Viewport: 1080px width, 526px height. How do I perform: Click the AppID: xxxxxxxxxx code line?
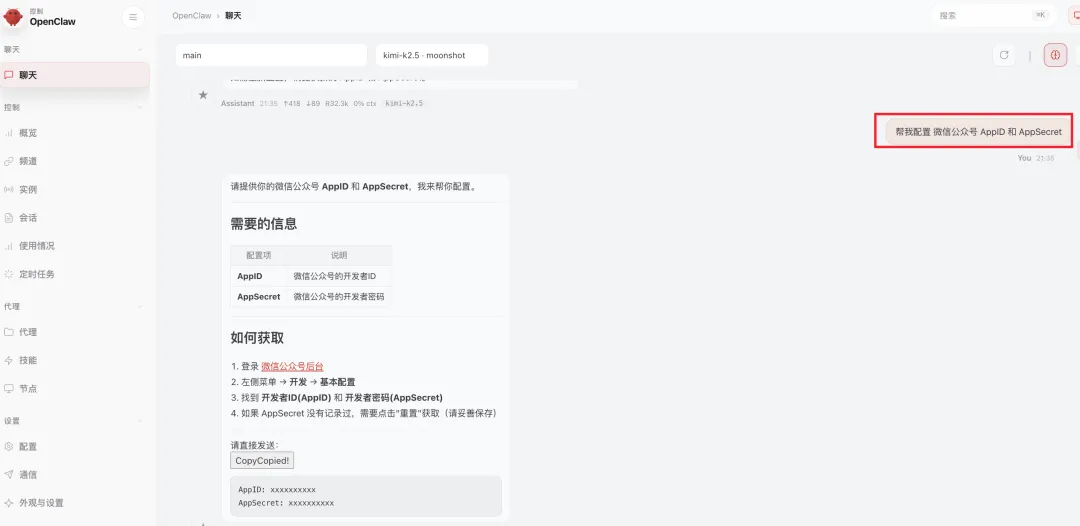(277, 490)
